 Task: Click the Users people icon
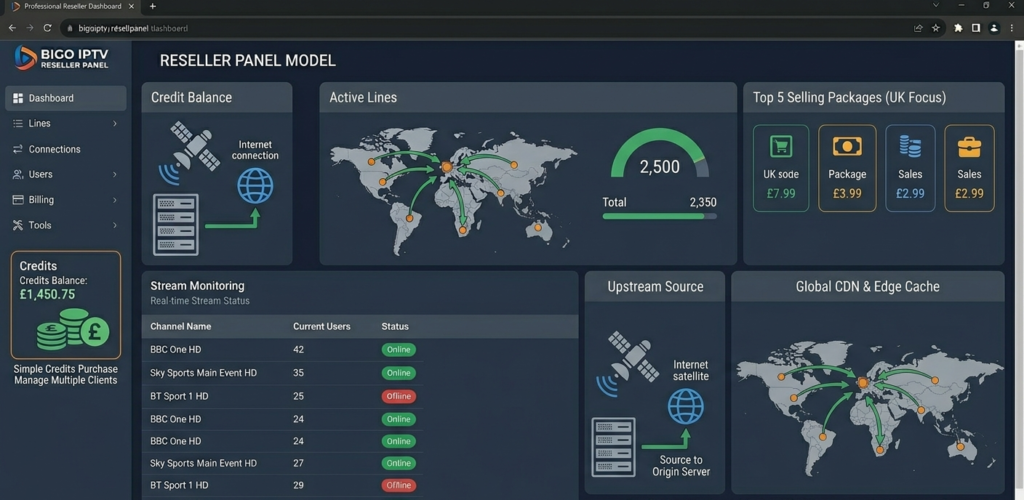18,174
